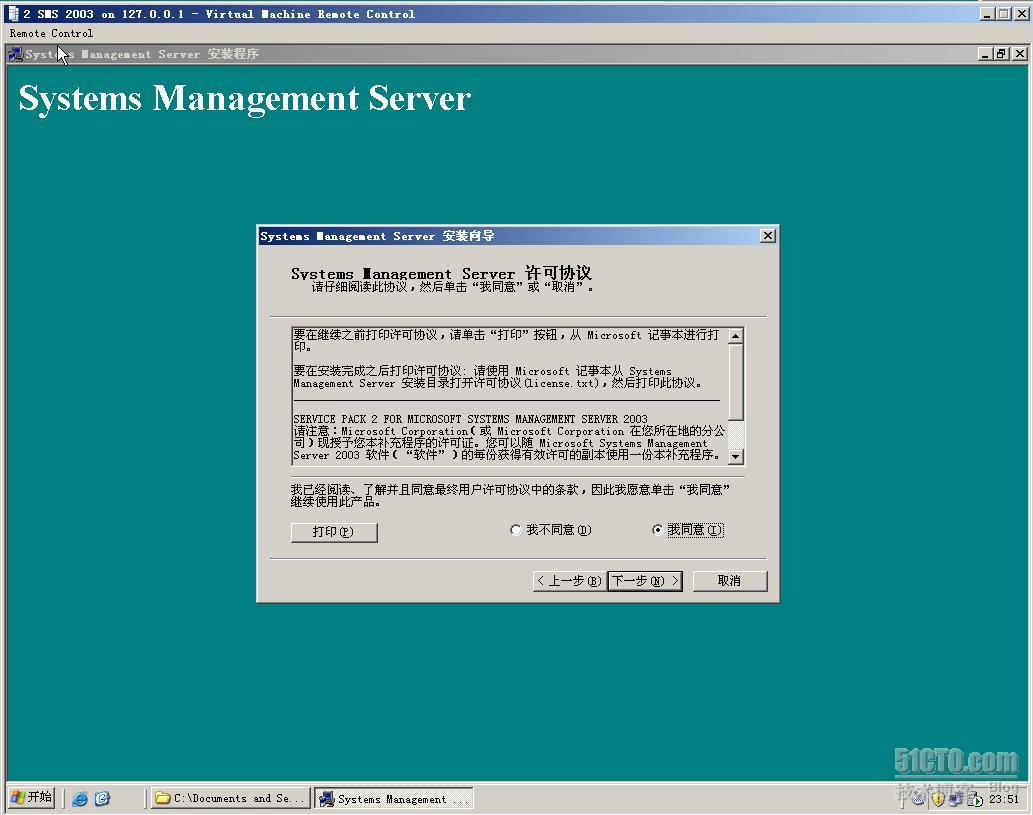Click the license agreement scrollbar thumb

[736, 381]
